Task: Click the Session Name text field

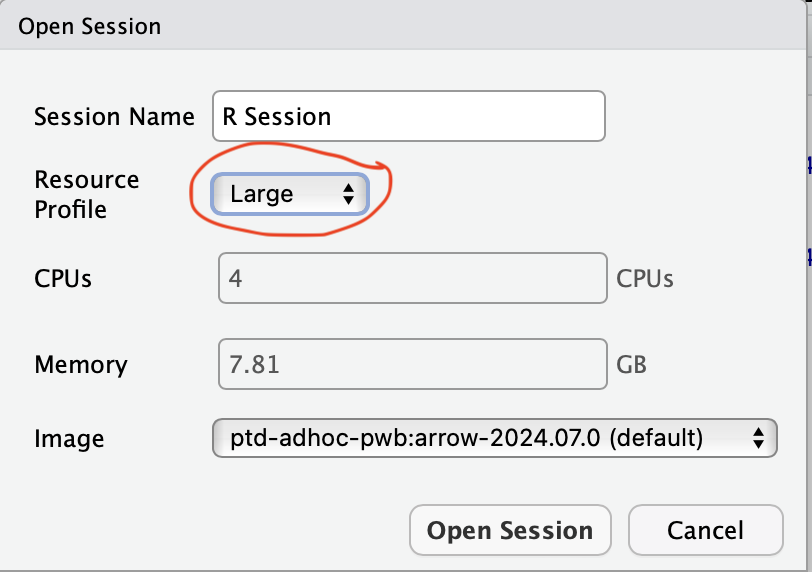Action: pos(408,116)
